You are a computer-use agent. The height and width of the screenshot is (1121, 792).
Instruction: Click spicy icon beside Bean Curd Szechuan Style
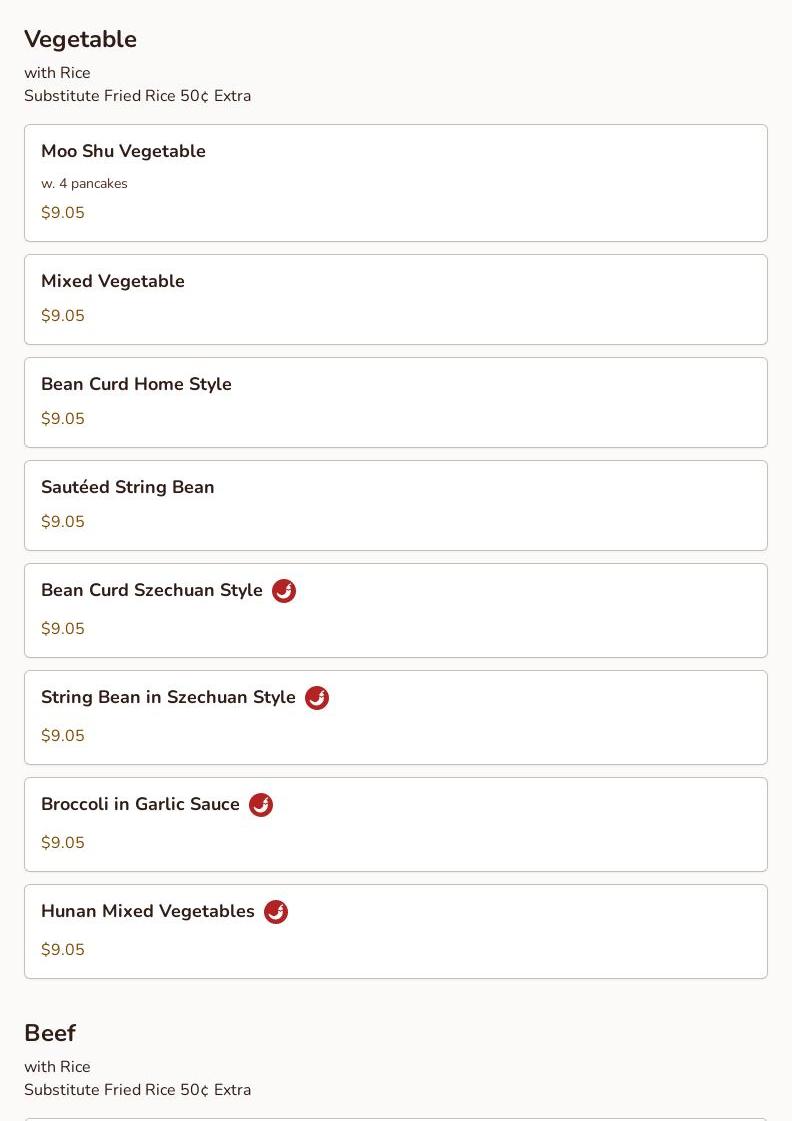(x=284, y=591)
